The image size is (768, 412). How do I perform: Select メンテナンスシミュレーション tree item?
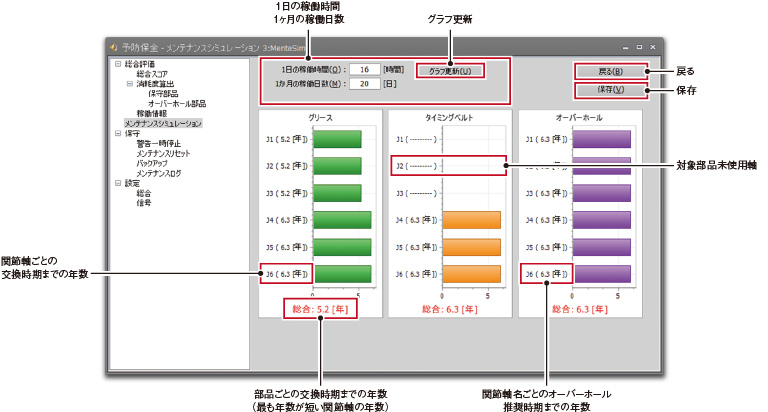(x=163, y=123)
